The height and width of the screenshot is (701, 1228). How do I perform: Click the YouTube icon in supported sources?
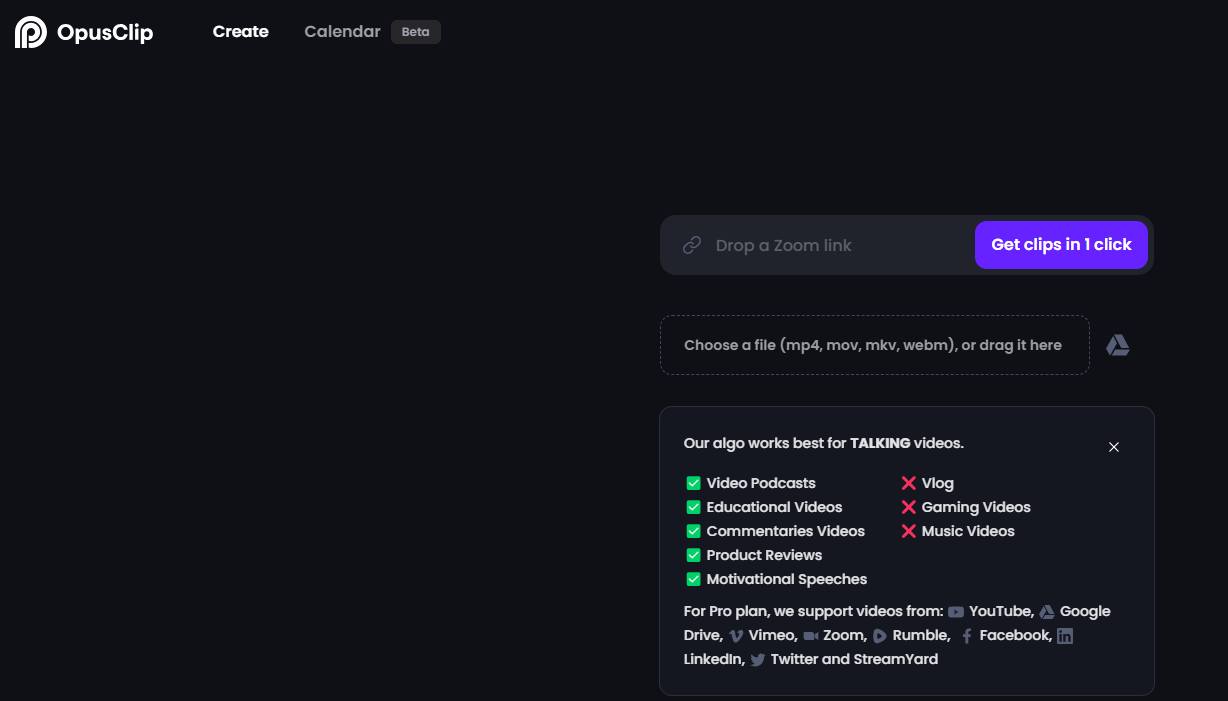[x=956, y=612]
